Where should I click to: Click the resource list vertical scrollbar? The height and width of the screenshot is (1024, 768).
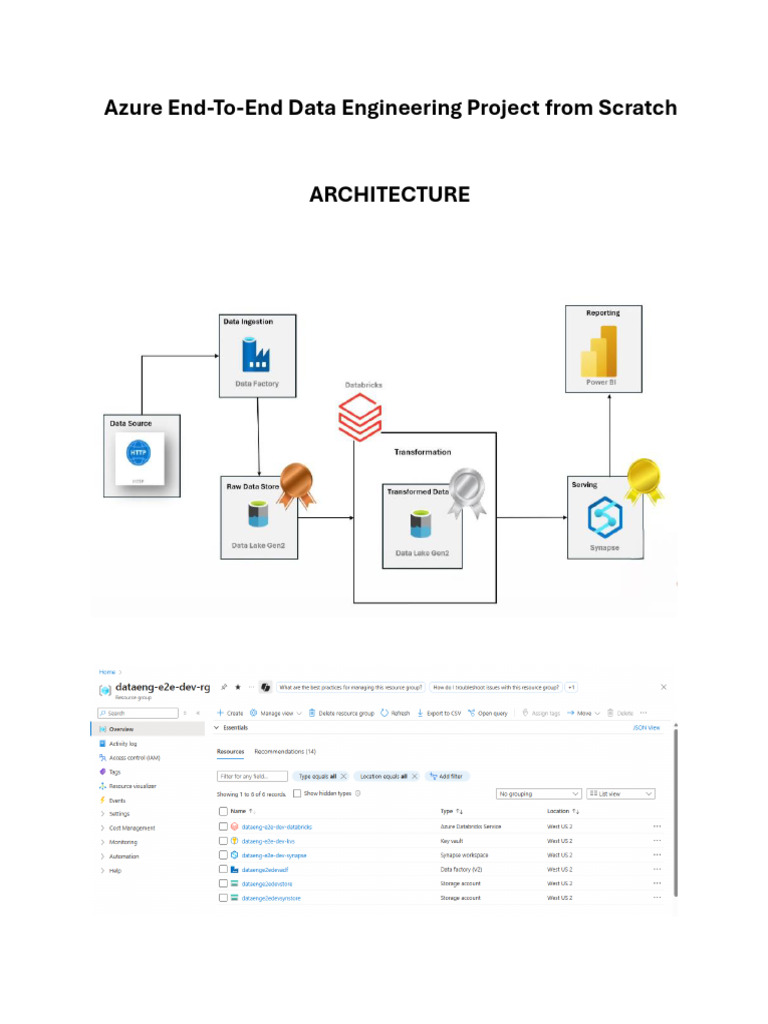click(x=675, y=810)
